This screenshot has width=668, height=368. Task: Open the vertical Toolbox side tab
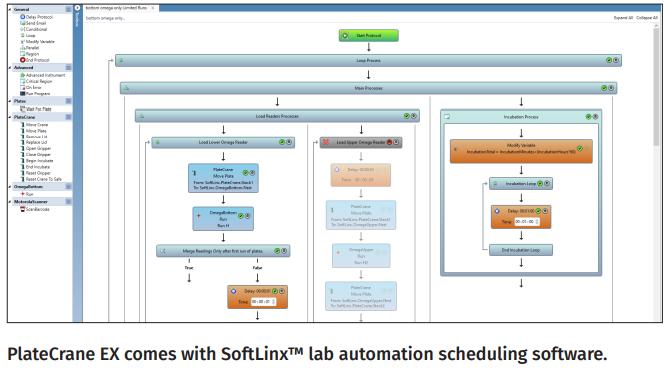[x=77, y=17]
